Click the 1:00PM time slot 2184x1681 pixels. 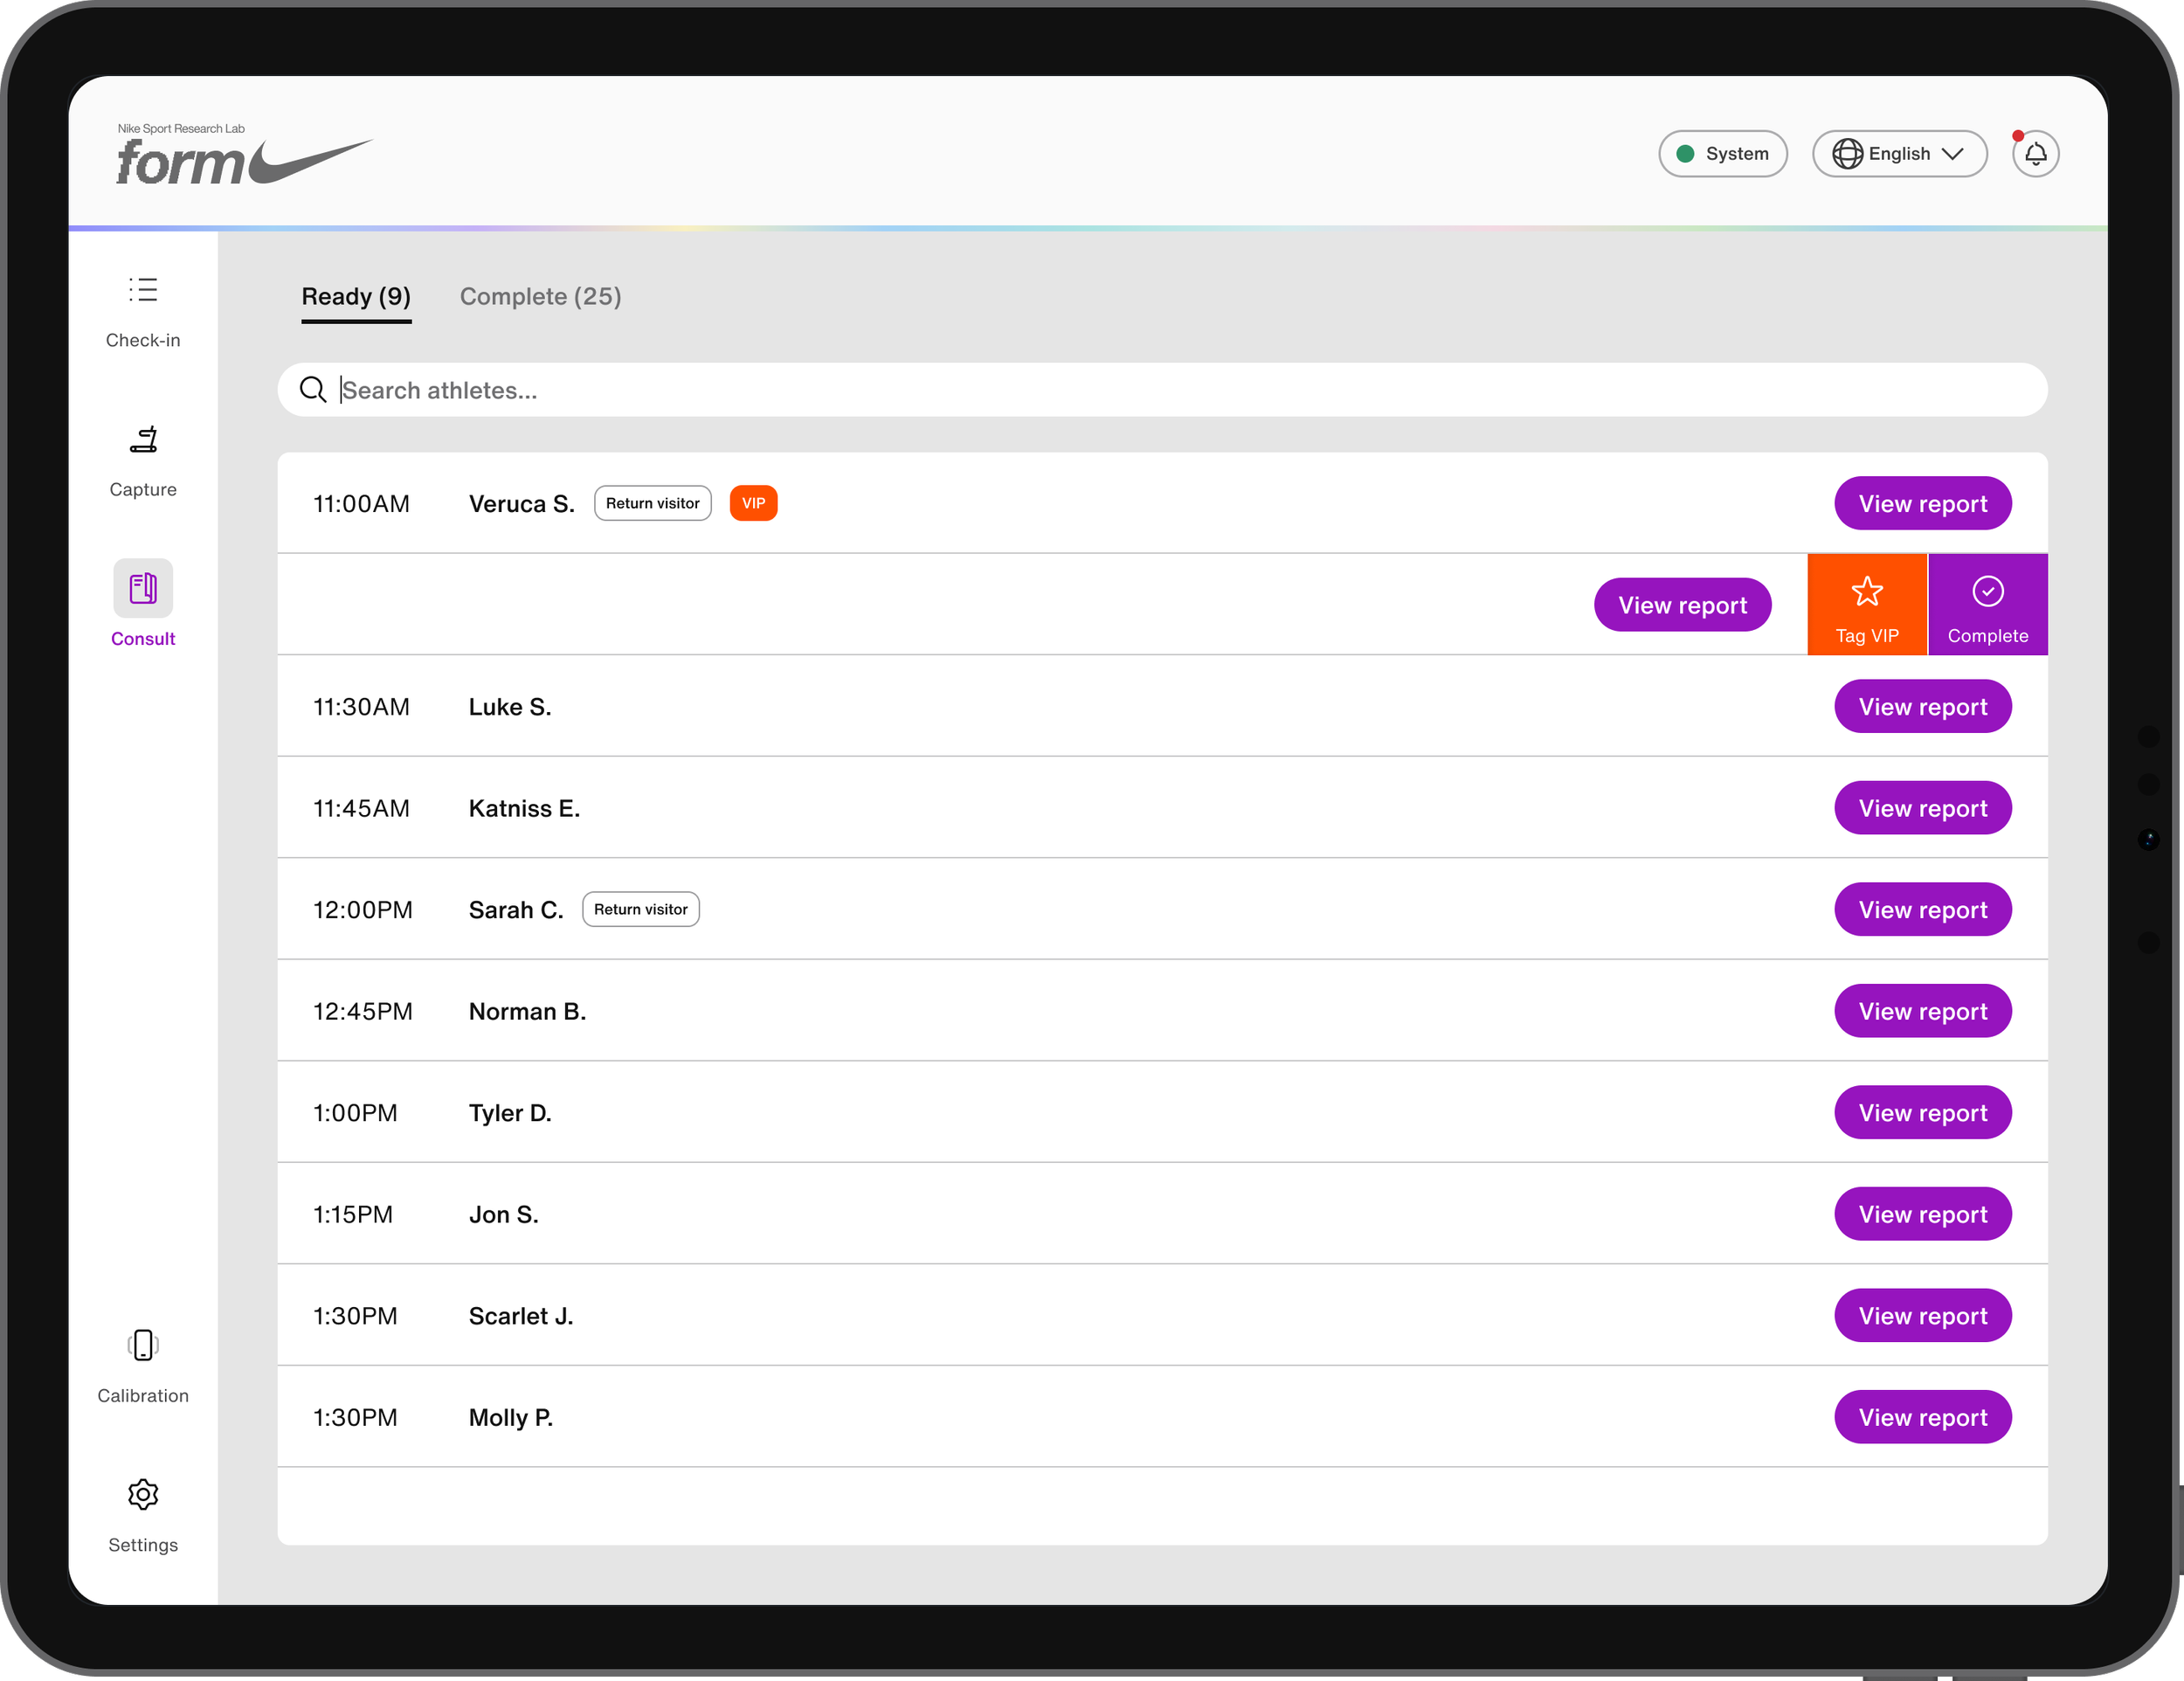click(x=355, y=1113)
